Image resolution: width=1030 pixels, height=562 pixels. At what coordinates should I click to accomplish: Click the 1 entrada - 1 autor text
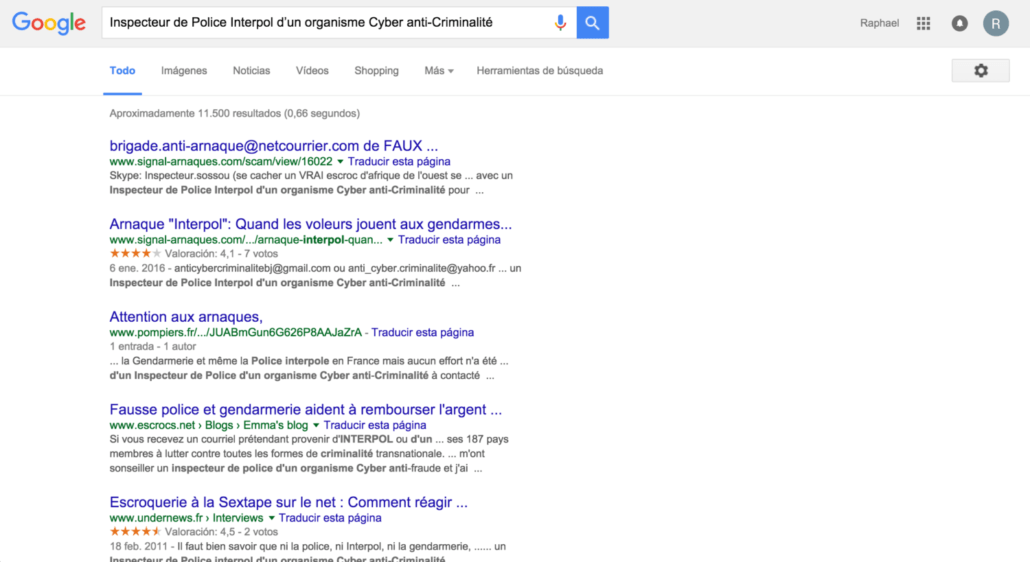(152, 347)
